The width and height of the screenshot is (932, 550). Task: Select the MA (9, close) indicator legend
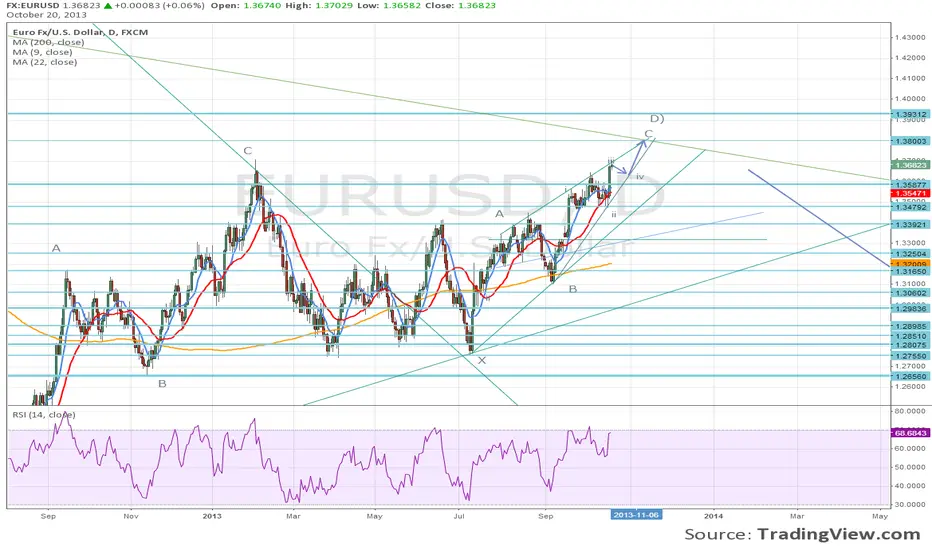tap(42, 52)
